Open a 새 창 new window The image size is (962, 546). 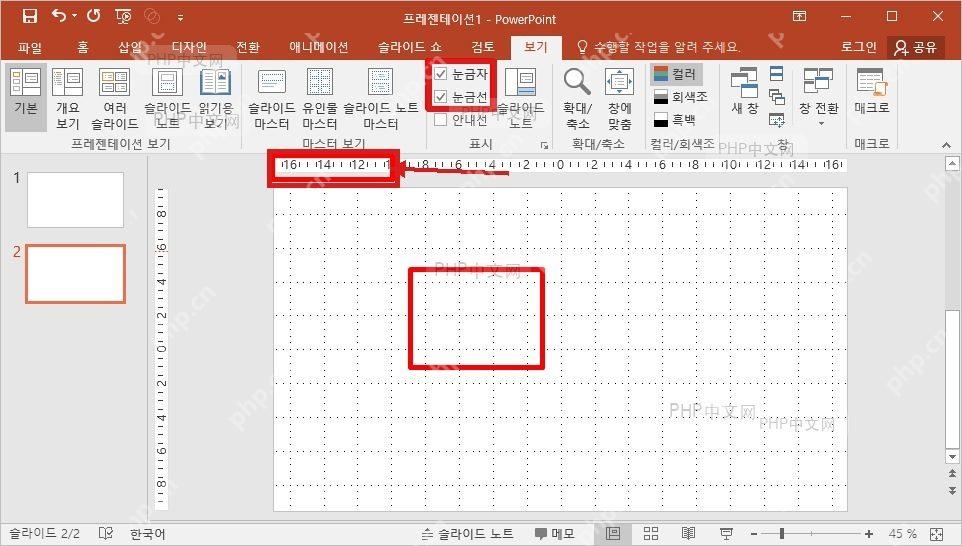point(744,92)
